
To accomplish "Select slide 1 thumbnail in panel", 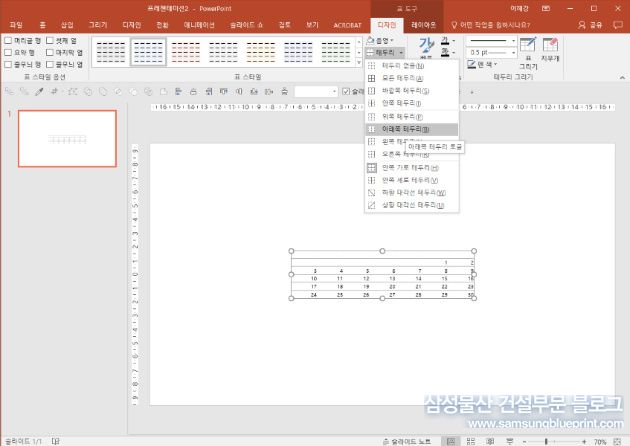I will [x=67, y=139].
